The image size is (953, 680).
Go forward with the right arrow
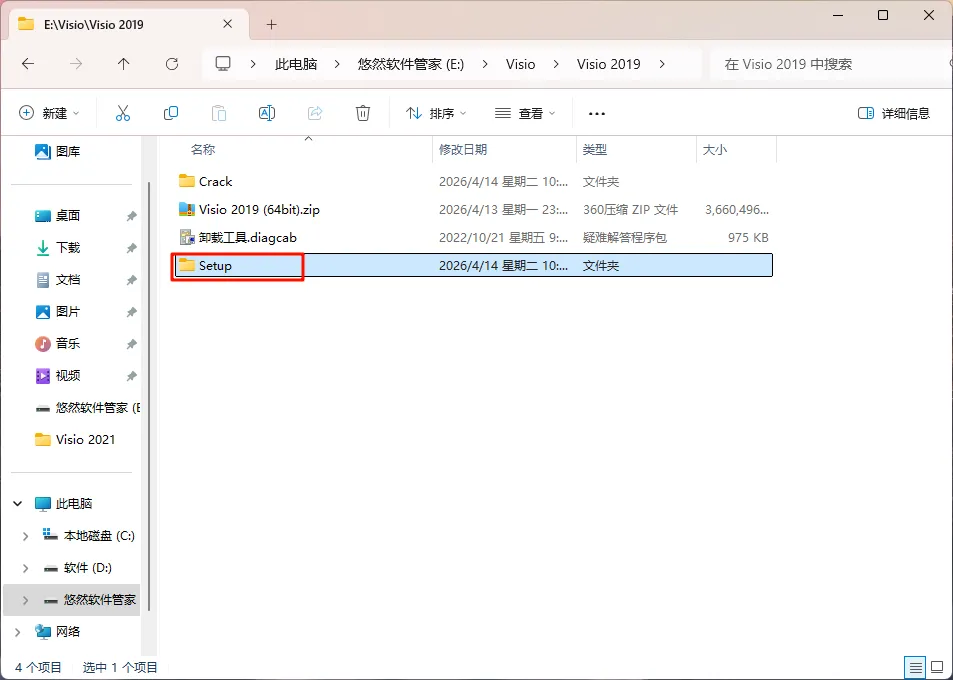75,64
